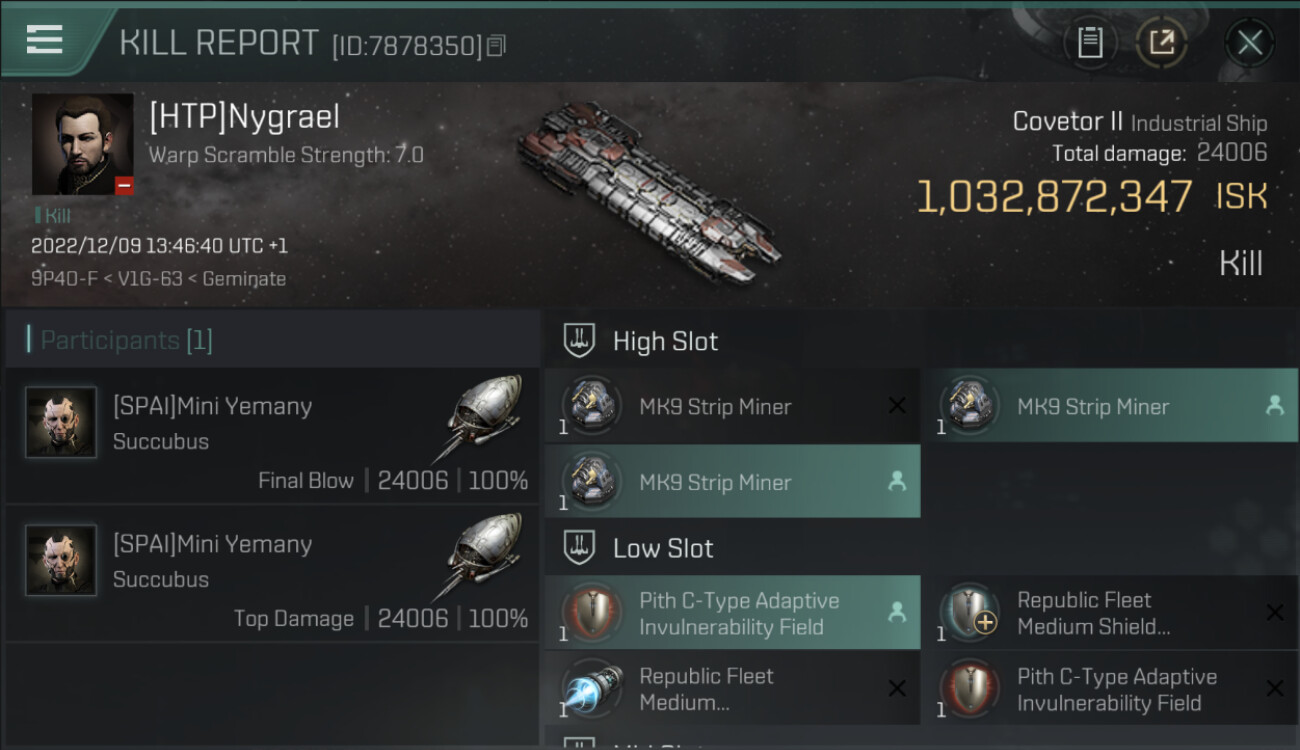This screenshot has height=750, width=1300.
Task: Collapse the Low Slot section header
Action: 663,548
